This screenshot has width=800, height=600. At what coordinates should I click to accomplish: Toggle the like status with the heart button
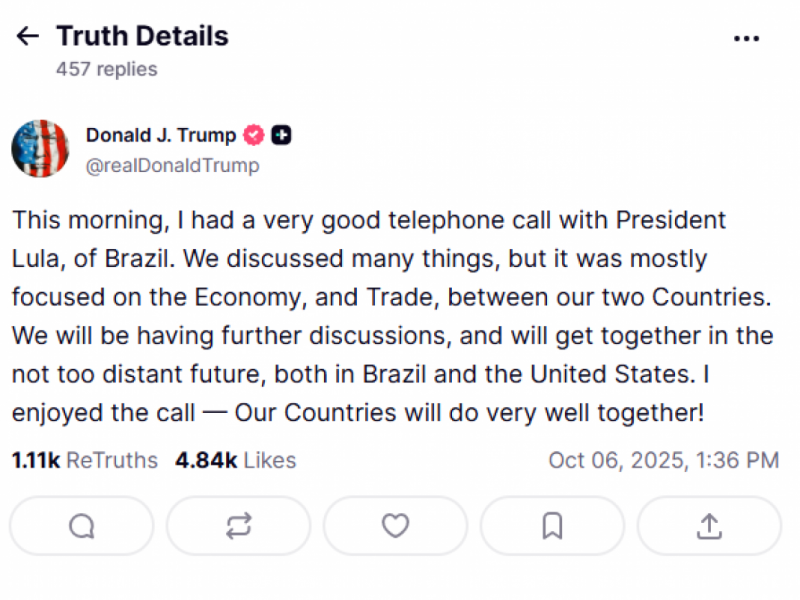pos(395,525)
